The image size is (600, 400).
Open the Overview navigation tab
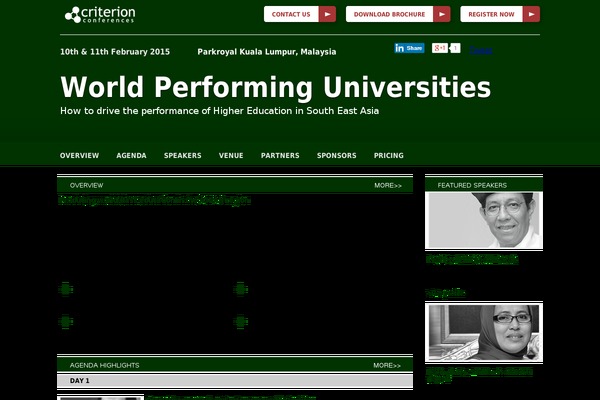(79, 155)
